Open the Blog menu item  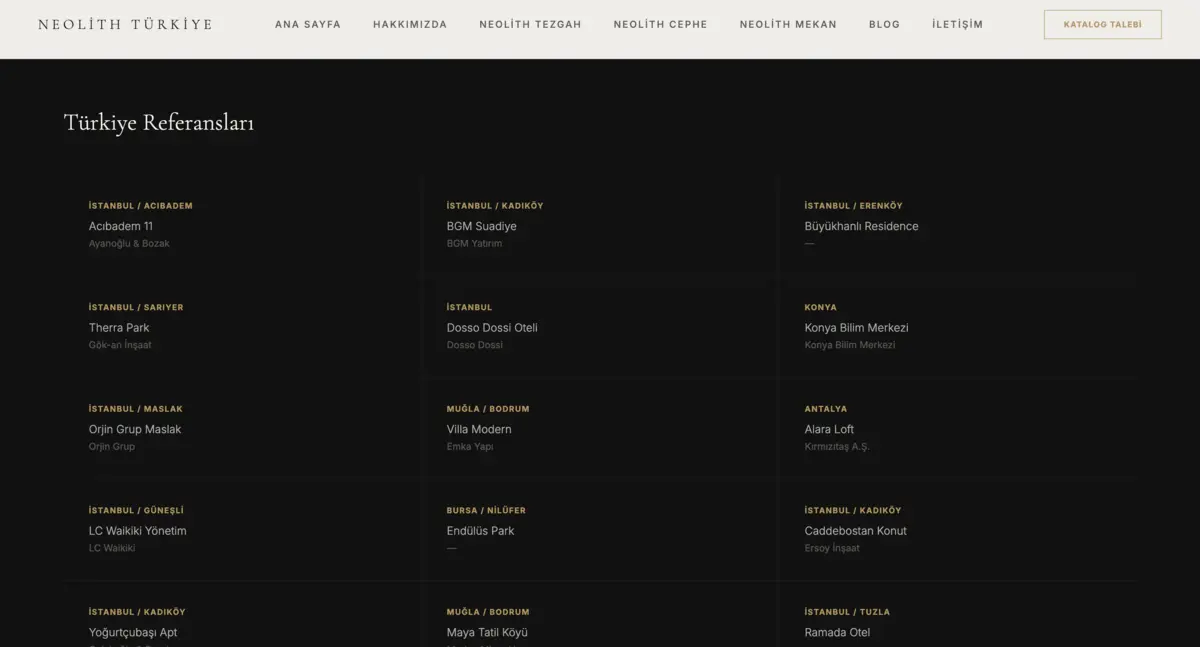(884, 24)
